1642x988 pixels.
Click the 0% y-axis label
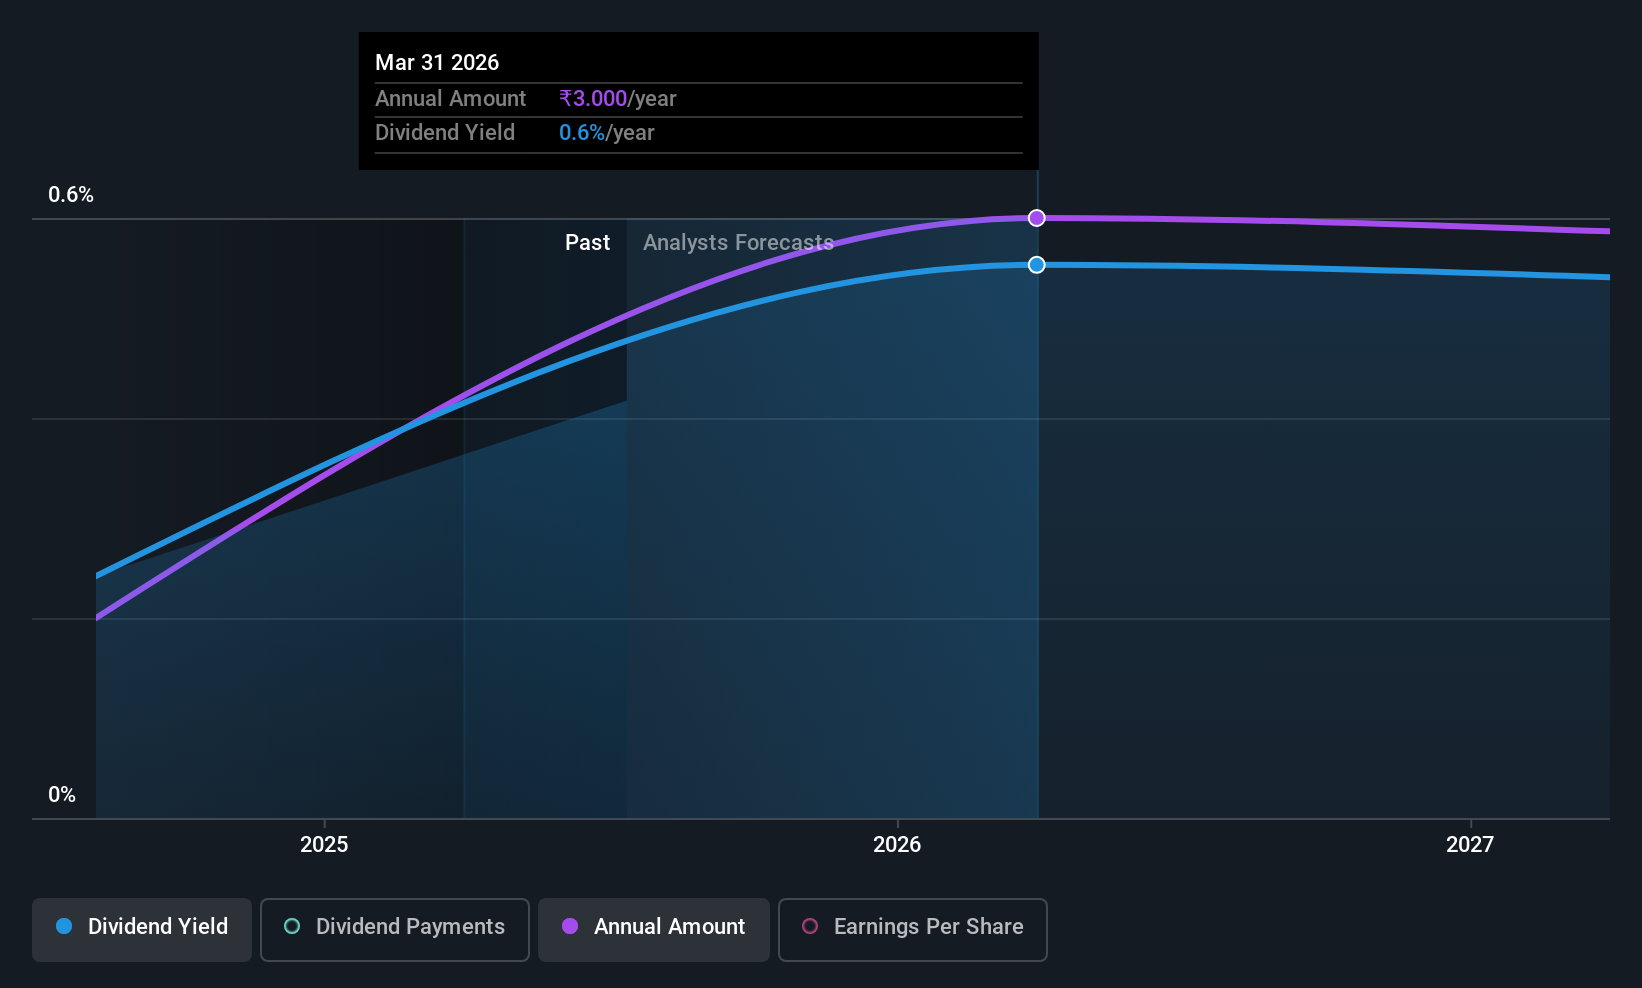pyautogui.click(x=62, y=795)
